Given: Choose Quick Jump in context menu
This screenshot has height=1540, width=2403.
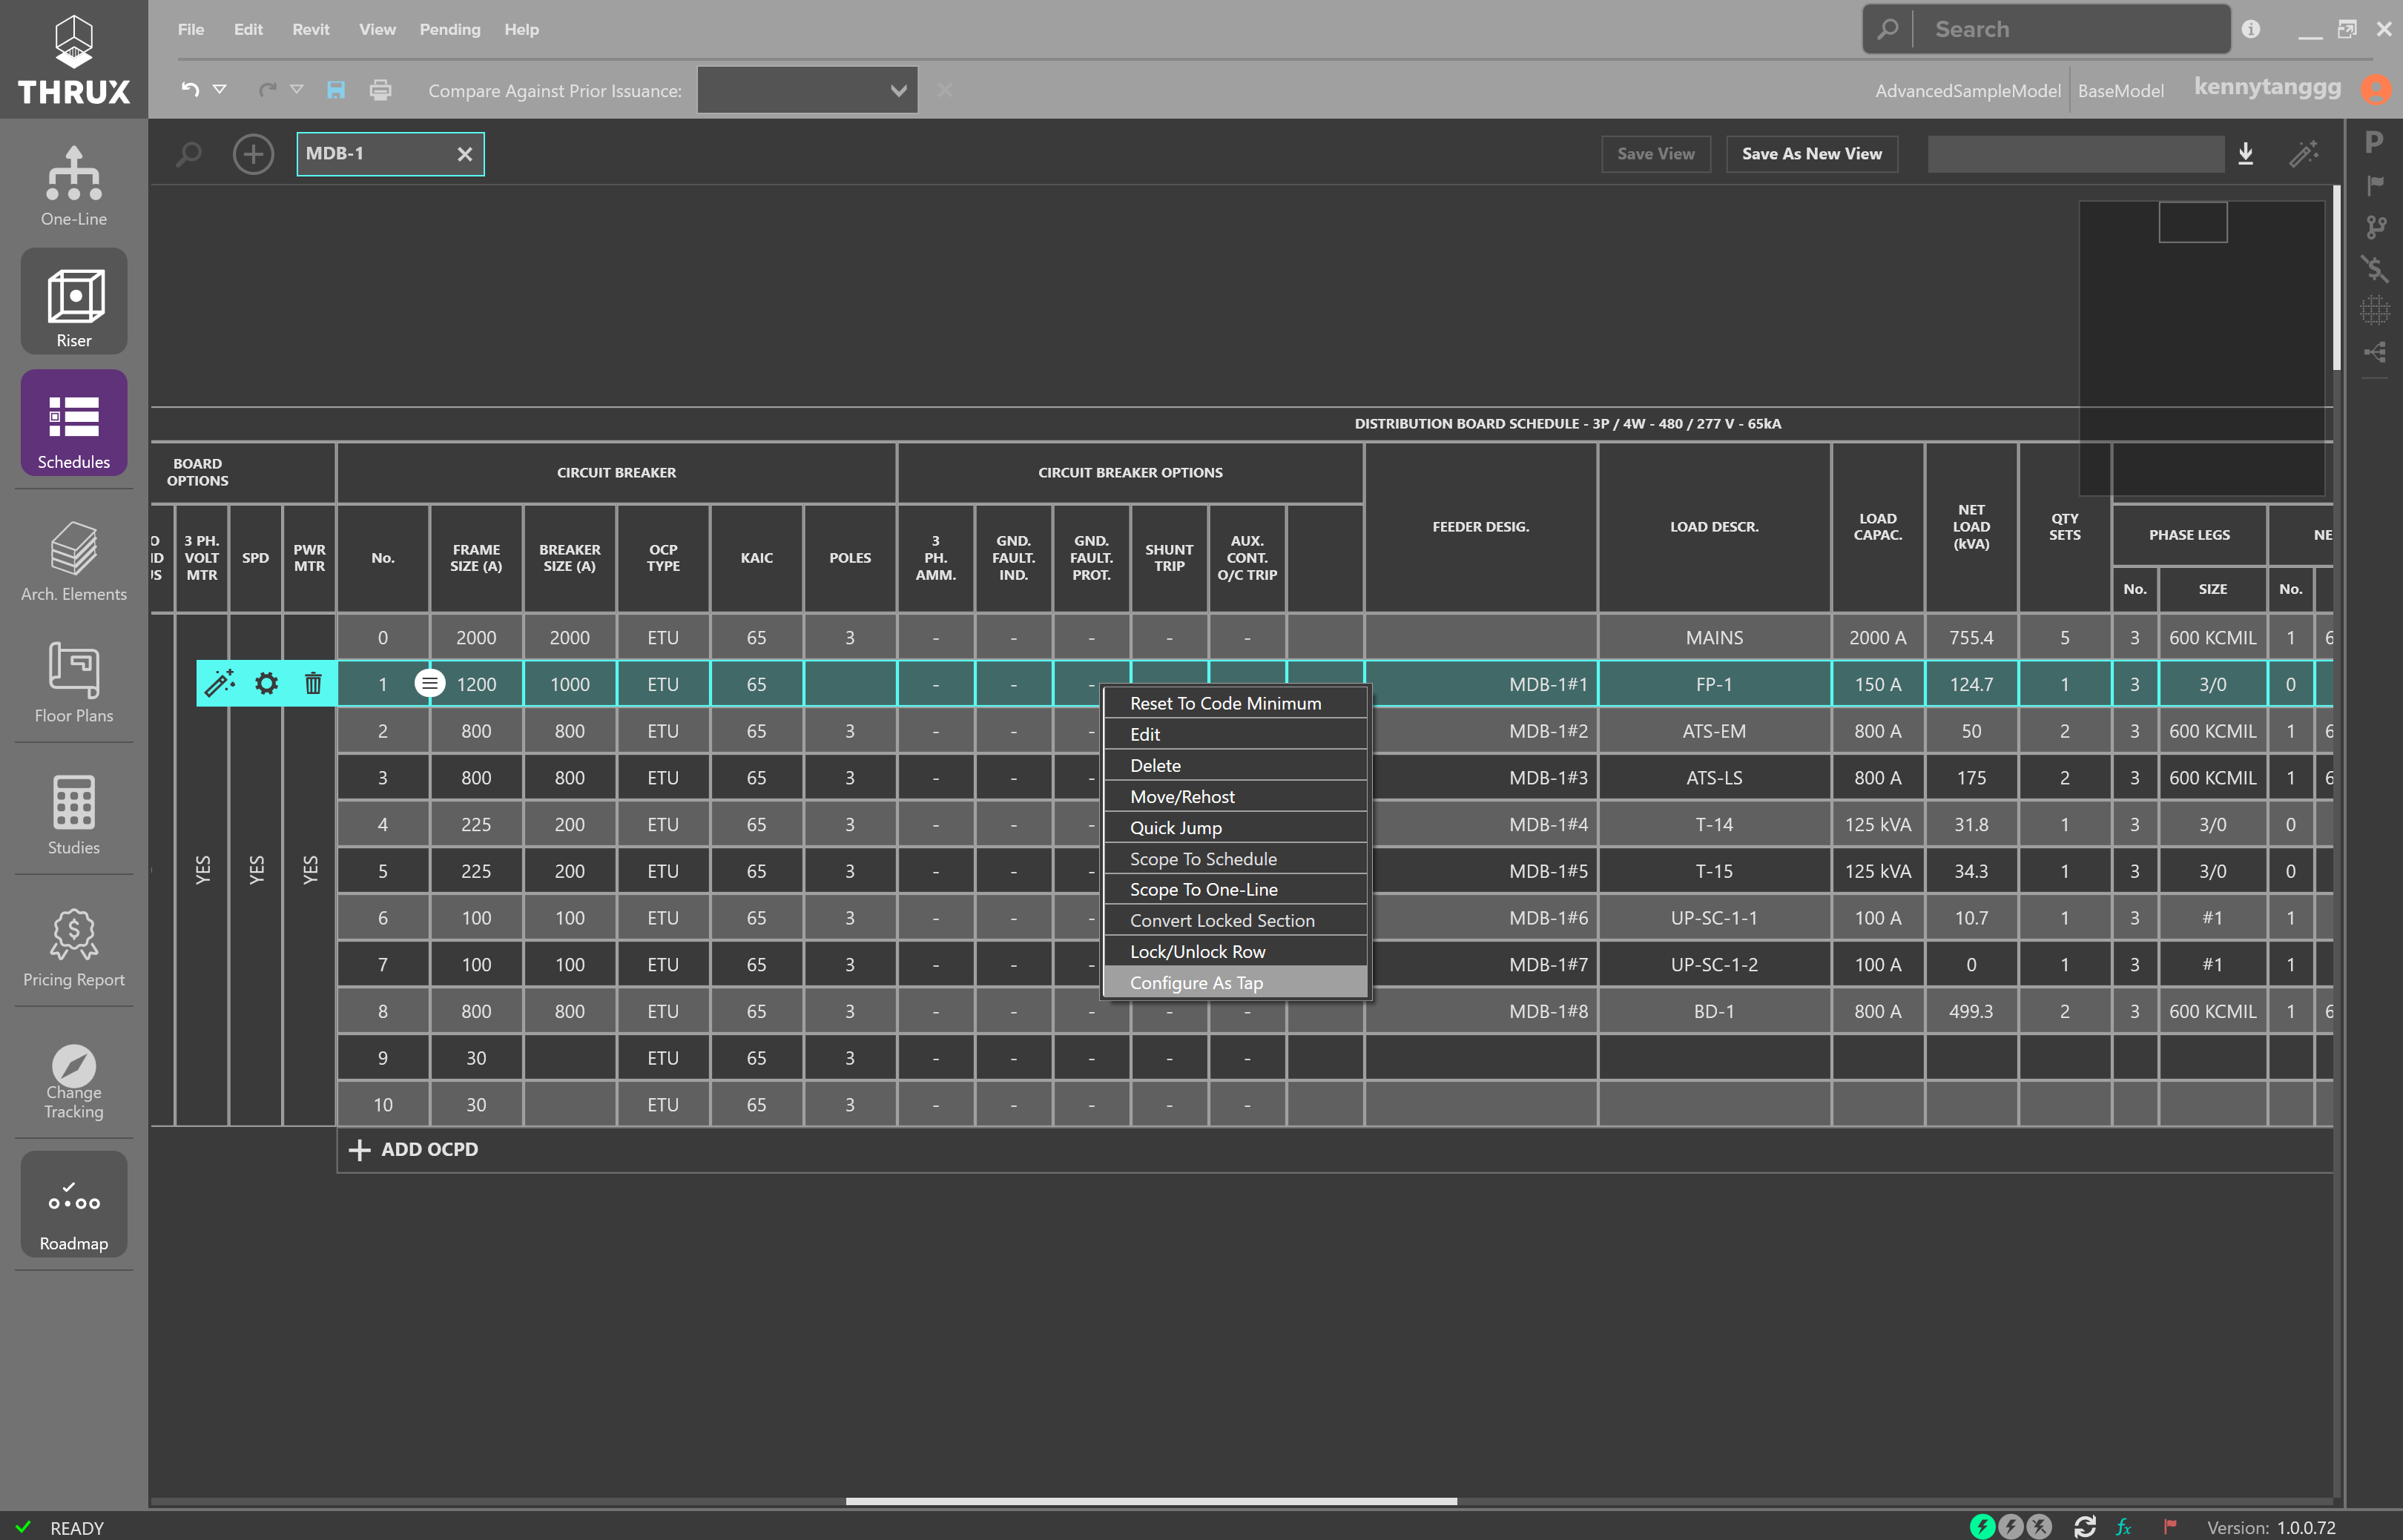Looking at the screenshot, I should click(x=1235, y=827).
